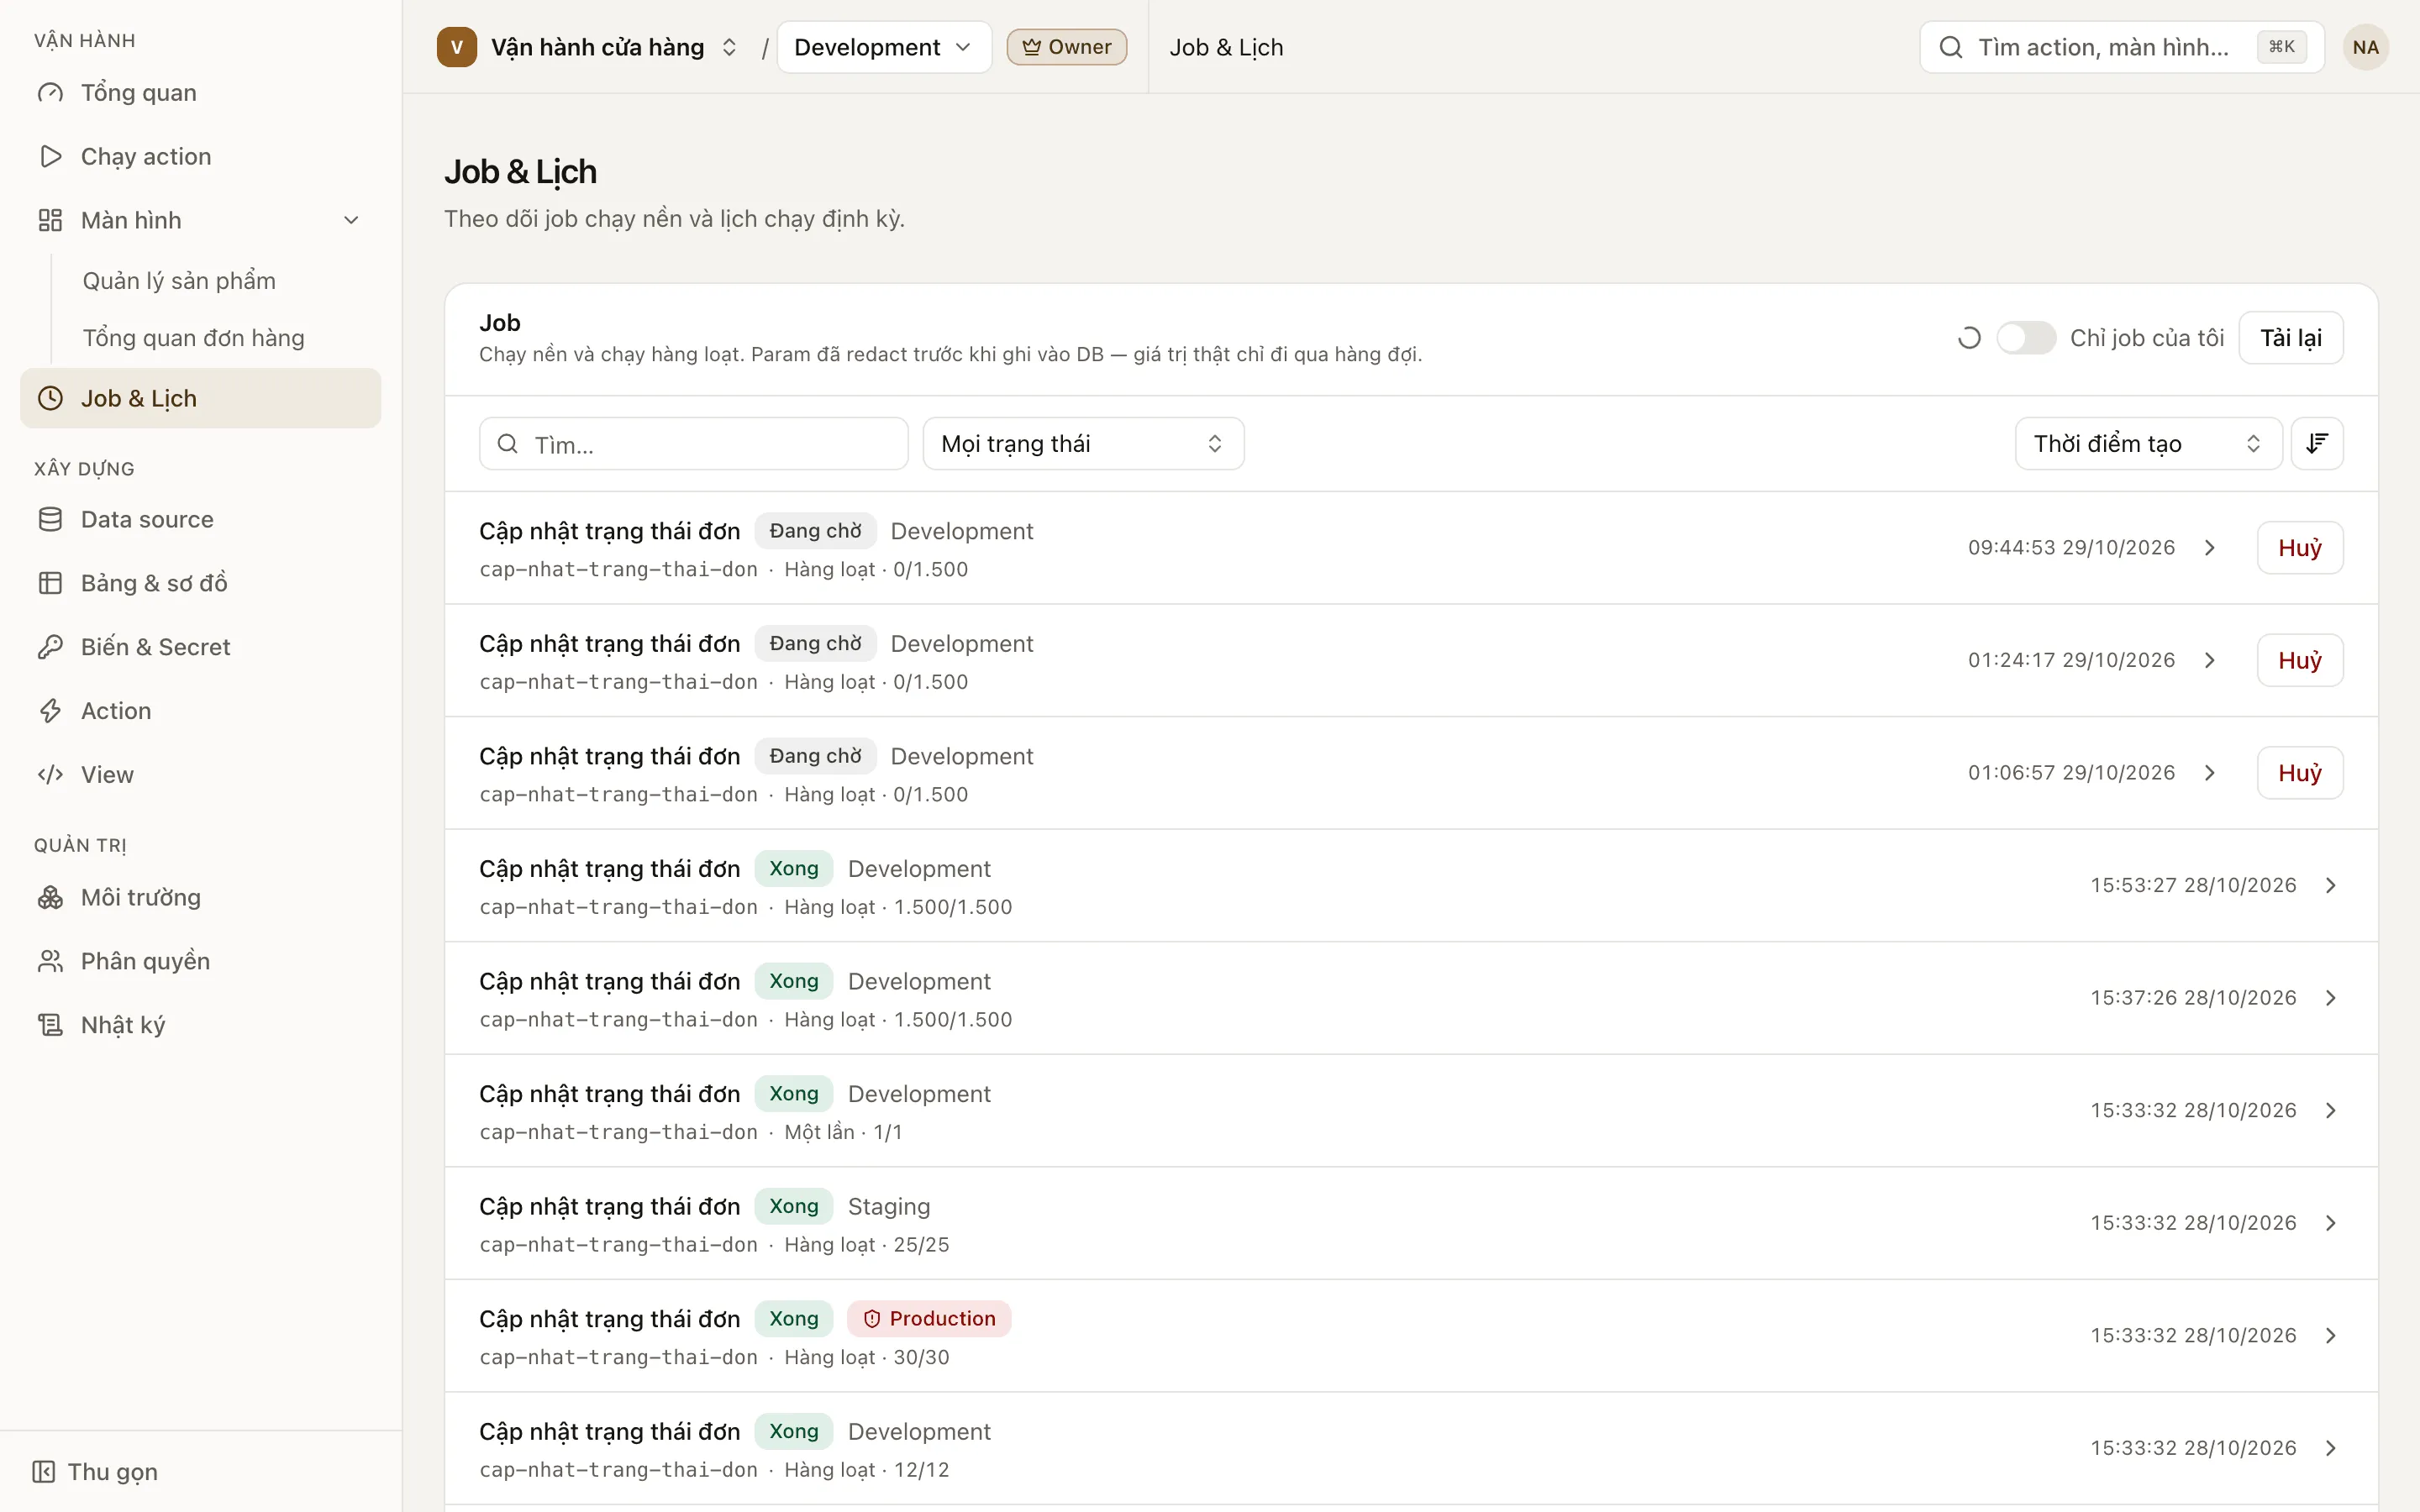
Task: Click the Bảng & sơ đồ table icon
Action: point(50,583)
